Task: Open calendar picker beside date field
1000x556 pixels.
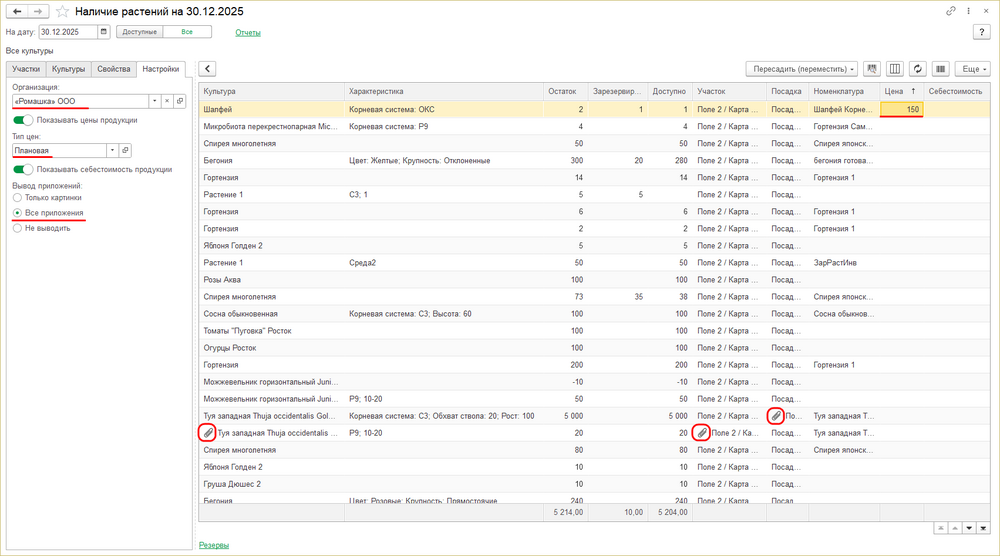Action: (104, 32)
